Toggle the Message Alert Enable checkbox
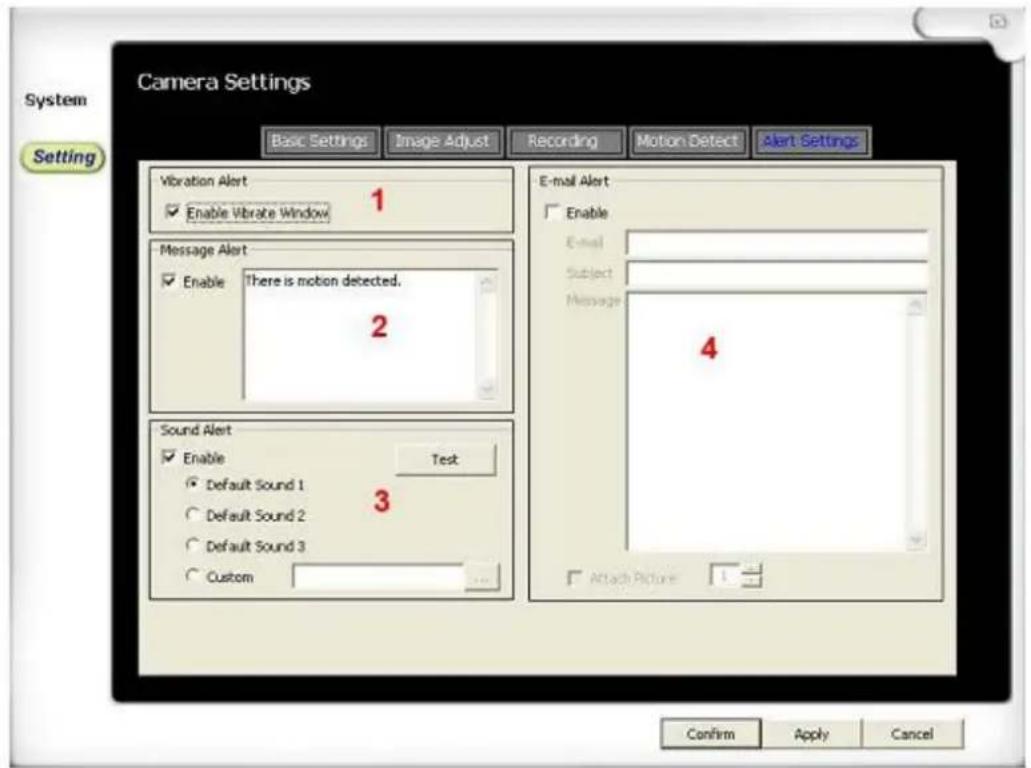This screenshot has height=768, width=1031. tap(169, 283)
